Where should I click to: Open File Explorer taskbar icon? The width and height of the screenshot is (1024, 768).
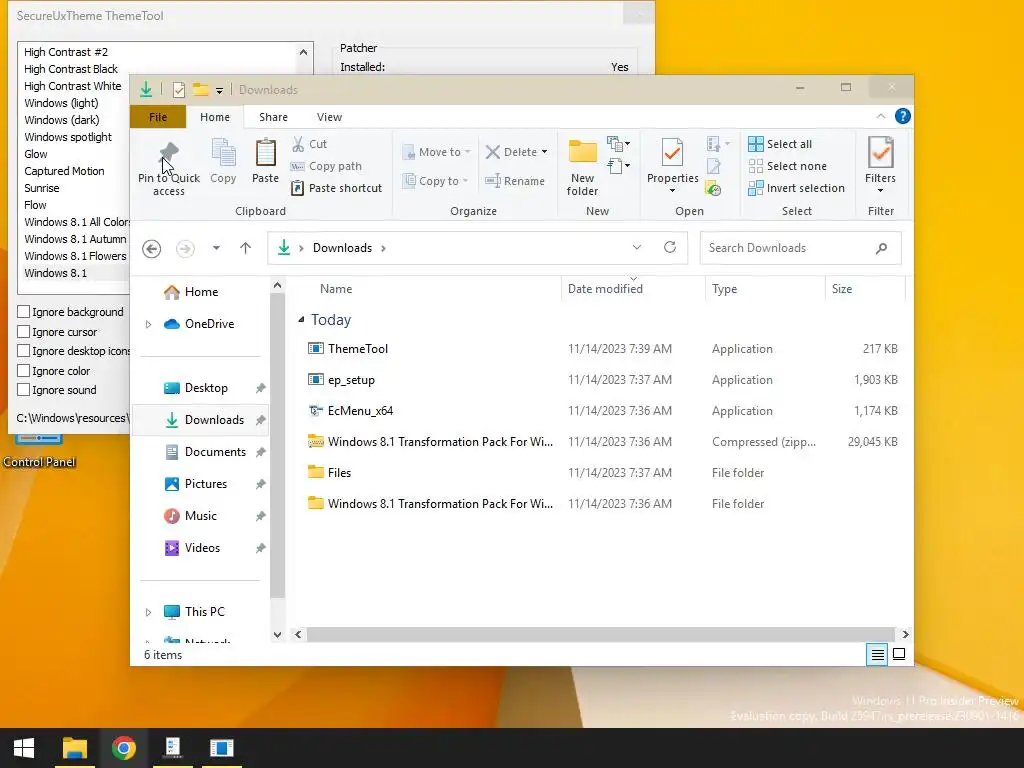click(x=74, y=748)
